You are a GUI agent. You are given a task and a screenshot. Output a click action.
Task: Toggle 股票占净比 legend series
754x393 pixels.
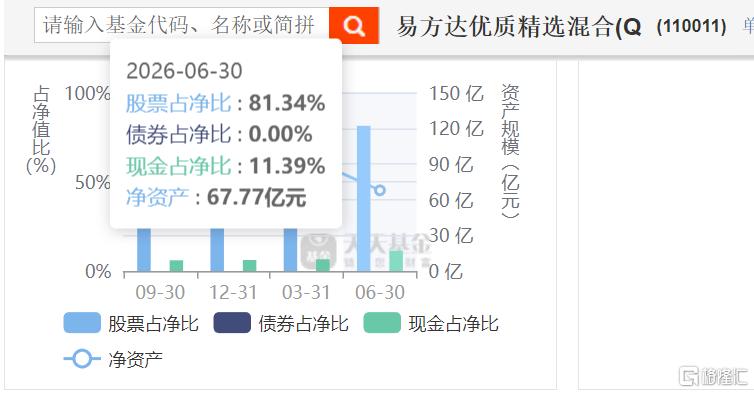click(x=131, y=323)
